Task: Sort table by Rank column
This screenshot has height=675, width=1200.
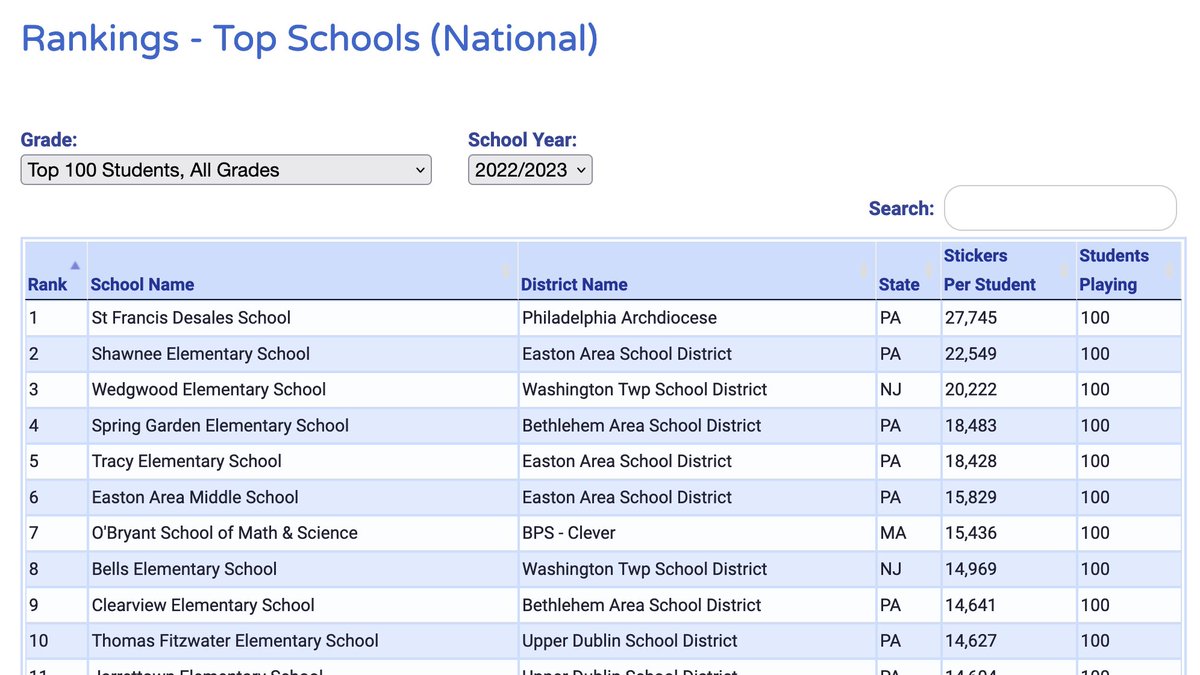Action: [x=56, y=270]
